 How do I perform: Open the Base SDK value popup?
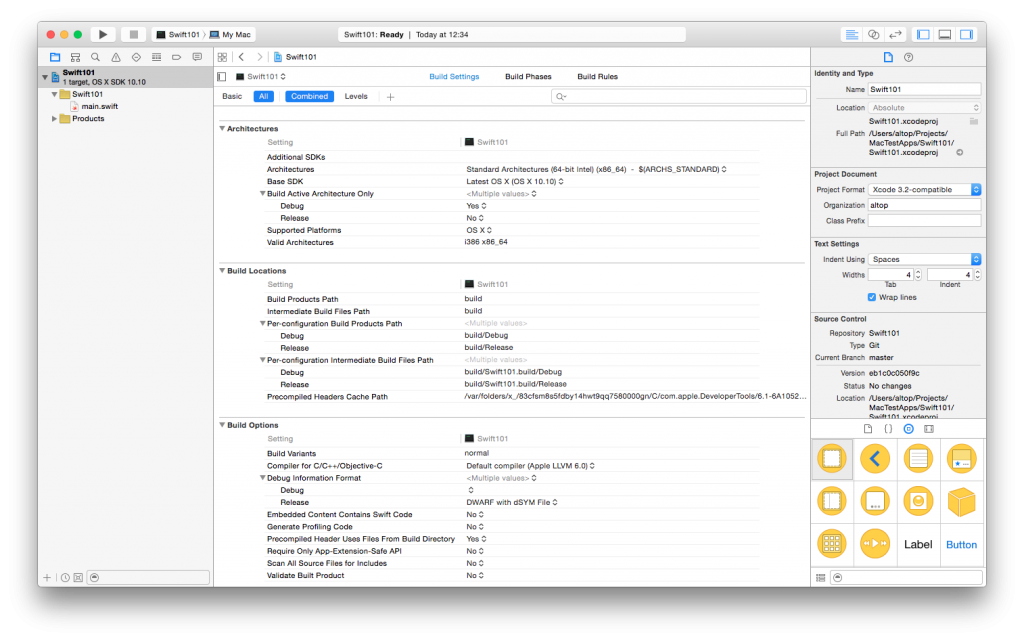coord(515,181)
